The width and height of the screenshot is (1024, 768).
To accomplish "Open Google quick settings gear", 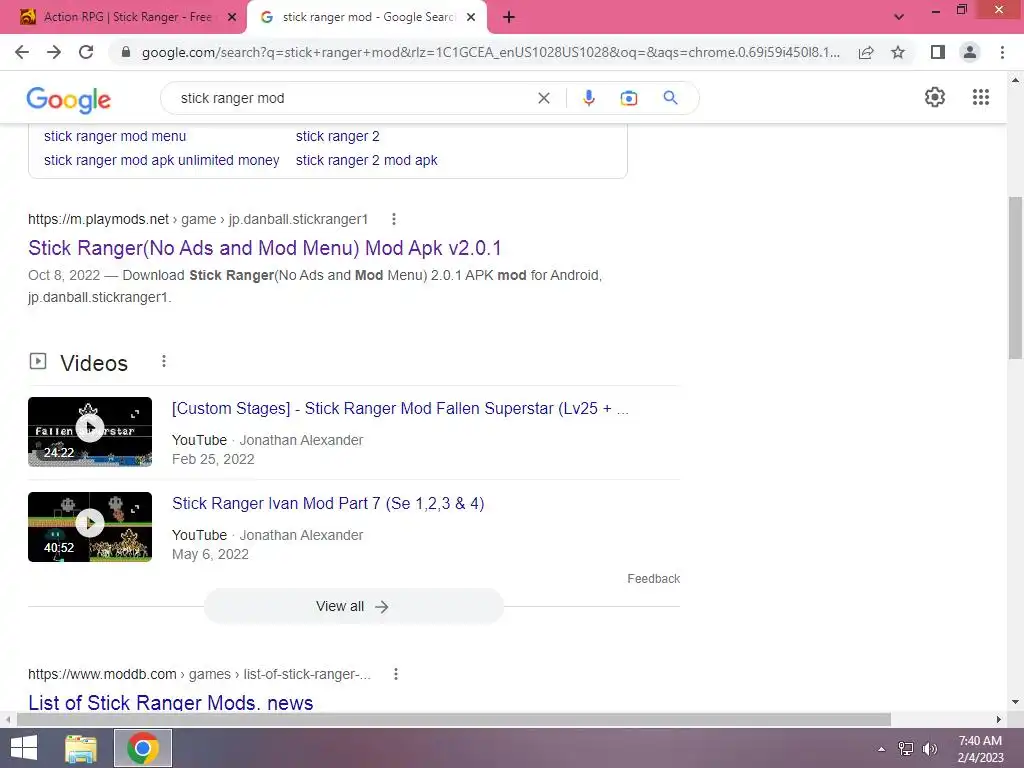I will click(x=935, y=97).
